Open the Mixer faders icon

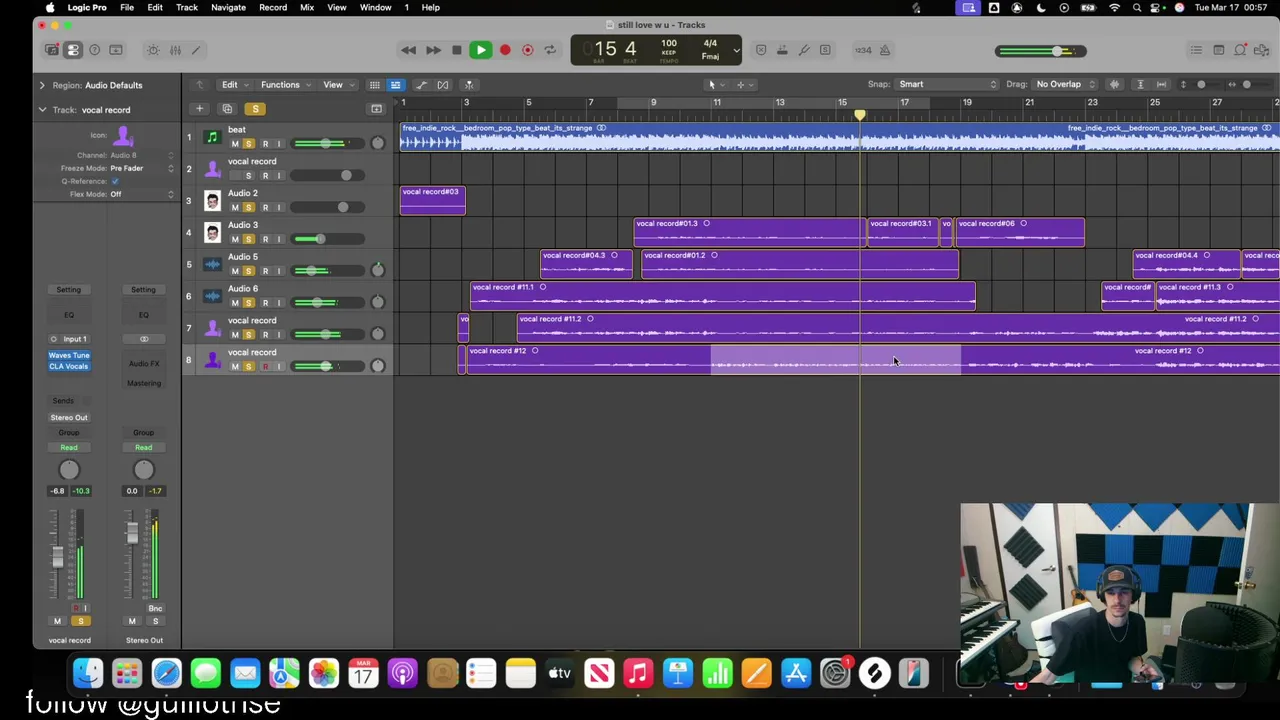[175, 50]
